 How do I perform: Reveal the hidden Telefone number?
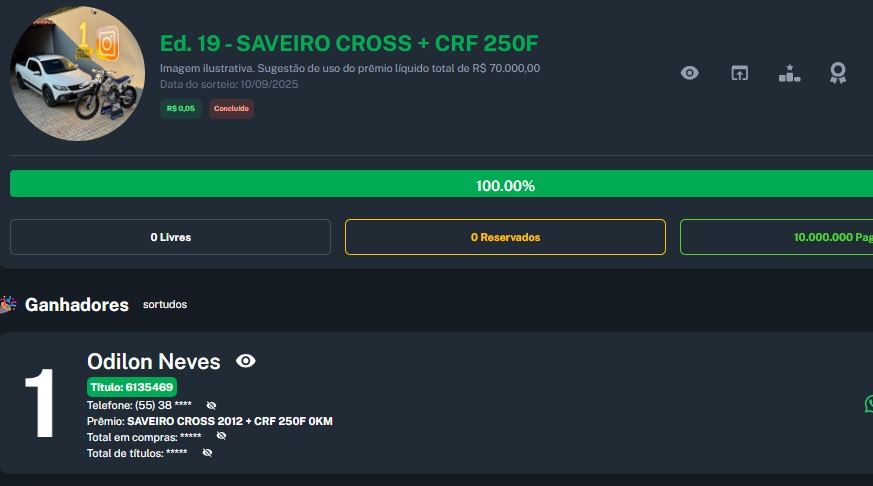click(x=211, y=405)
